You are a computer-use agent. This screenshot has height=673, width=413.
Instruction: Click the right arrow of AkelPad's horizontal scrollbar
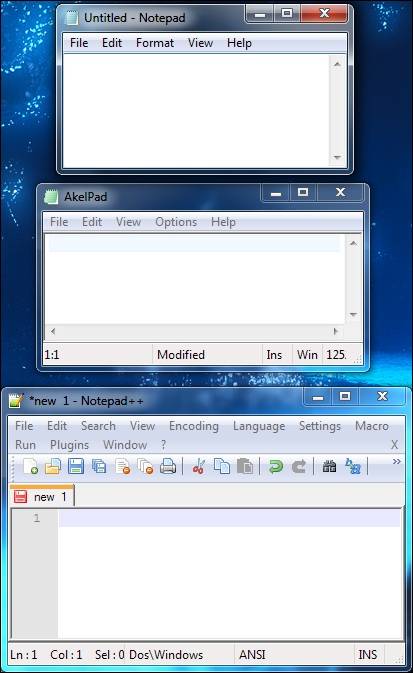(x=336, y=331)
